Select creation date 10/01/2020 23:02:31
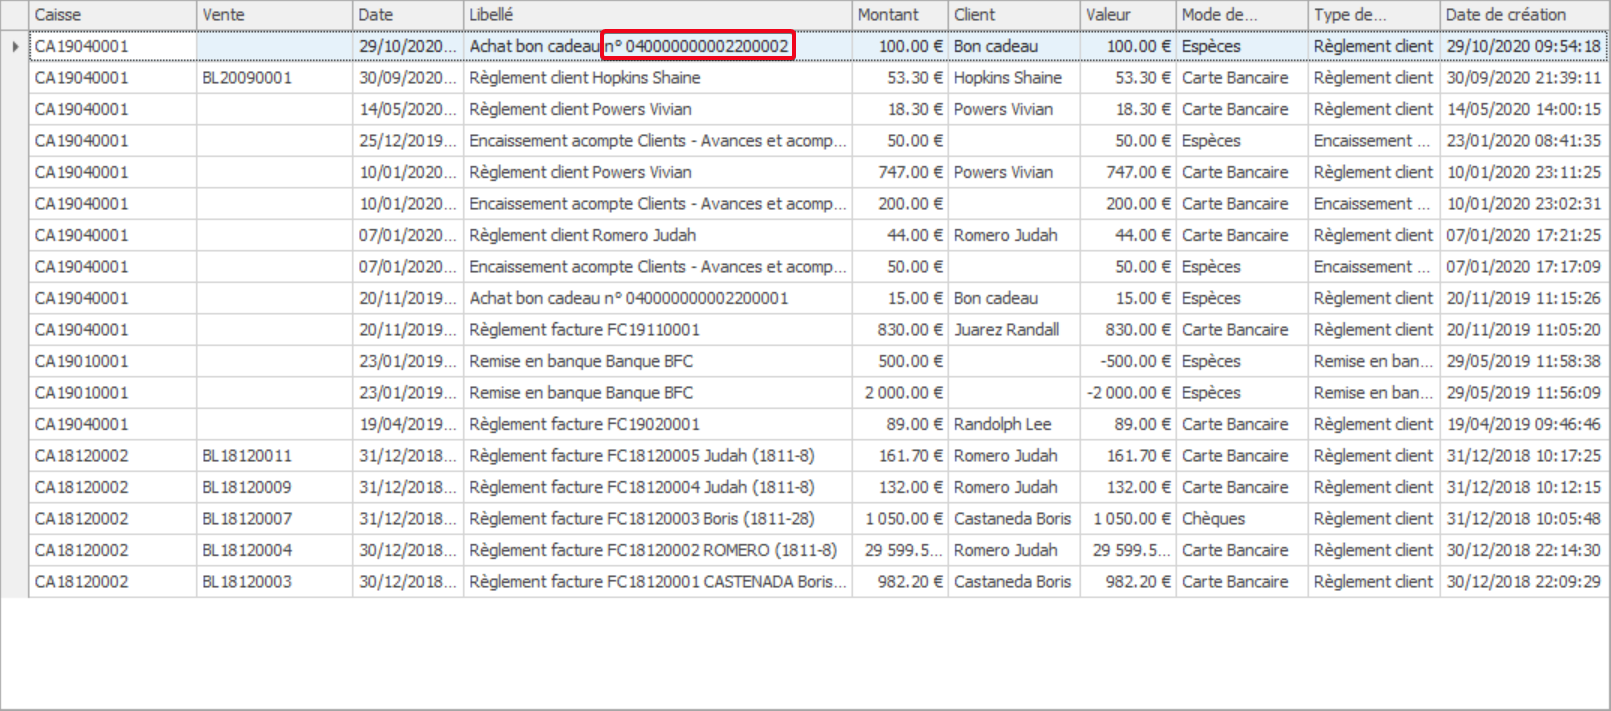The width and height of the screenshot is (1611, 711). tap(1524, 204)
